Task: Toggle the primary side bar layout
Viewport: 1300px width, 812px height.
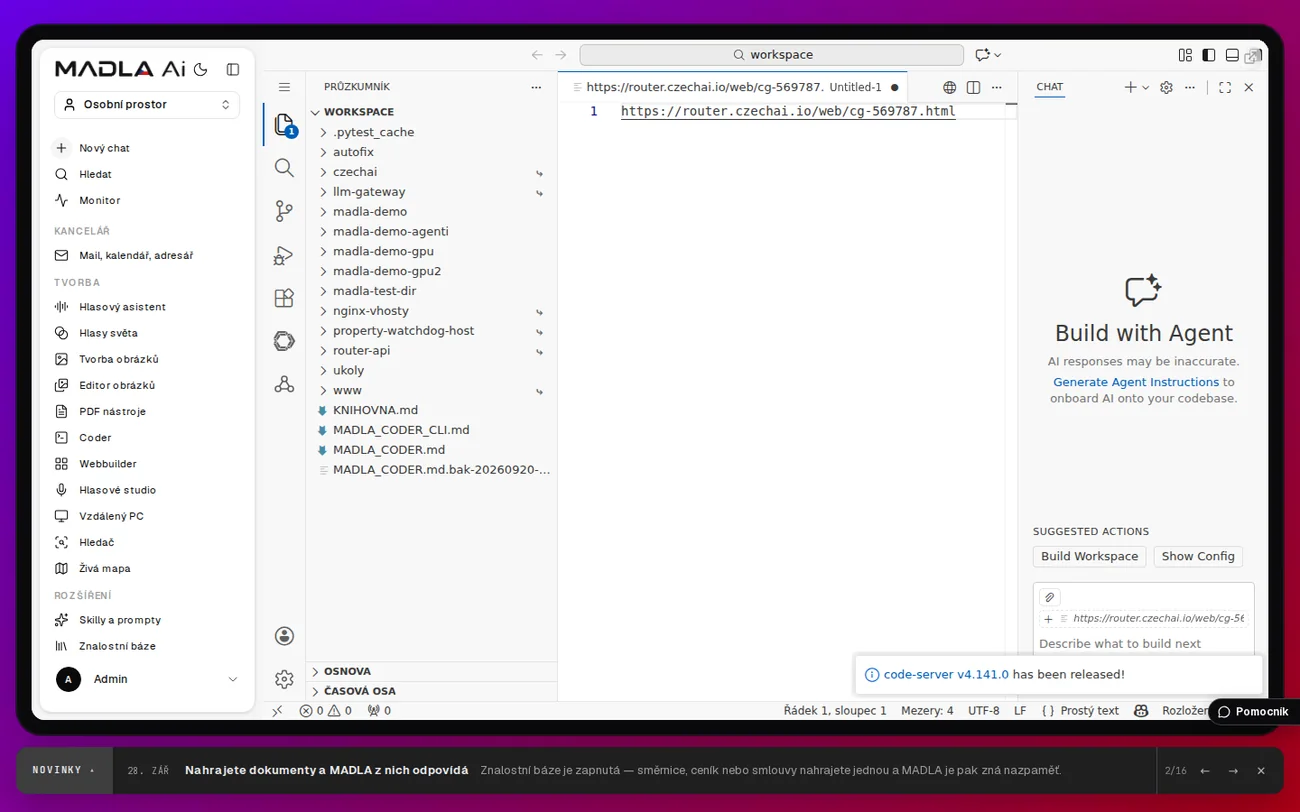Action: (1208, 55)
